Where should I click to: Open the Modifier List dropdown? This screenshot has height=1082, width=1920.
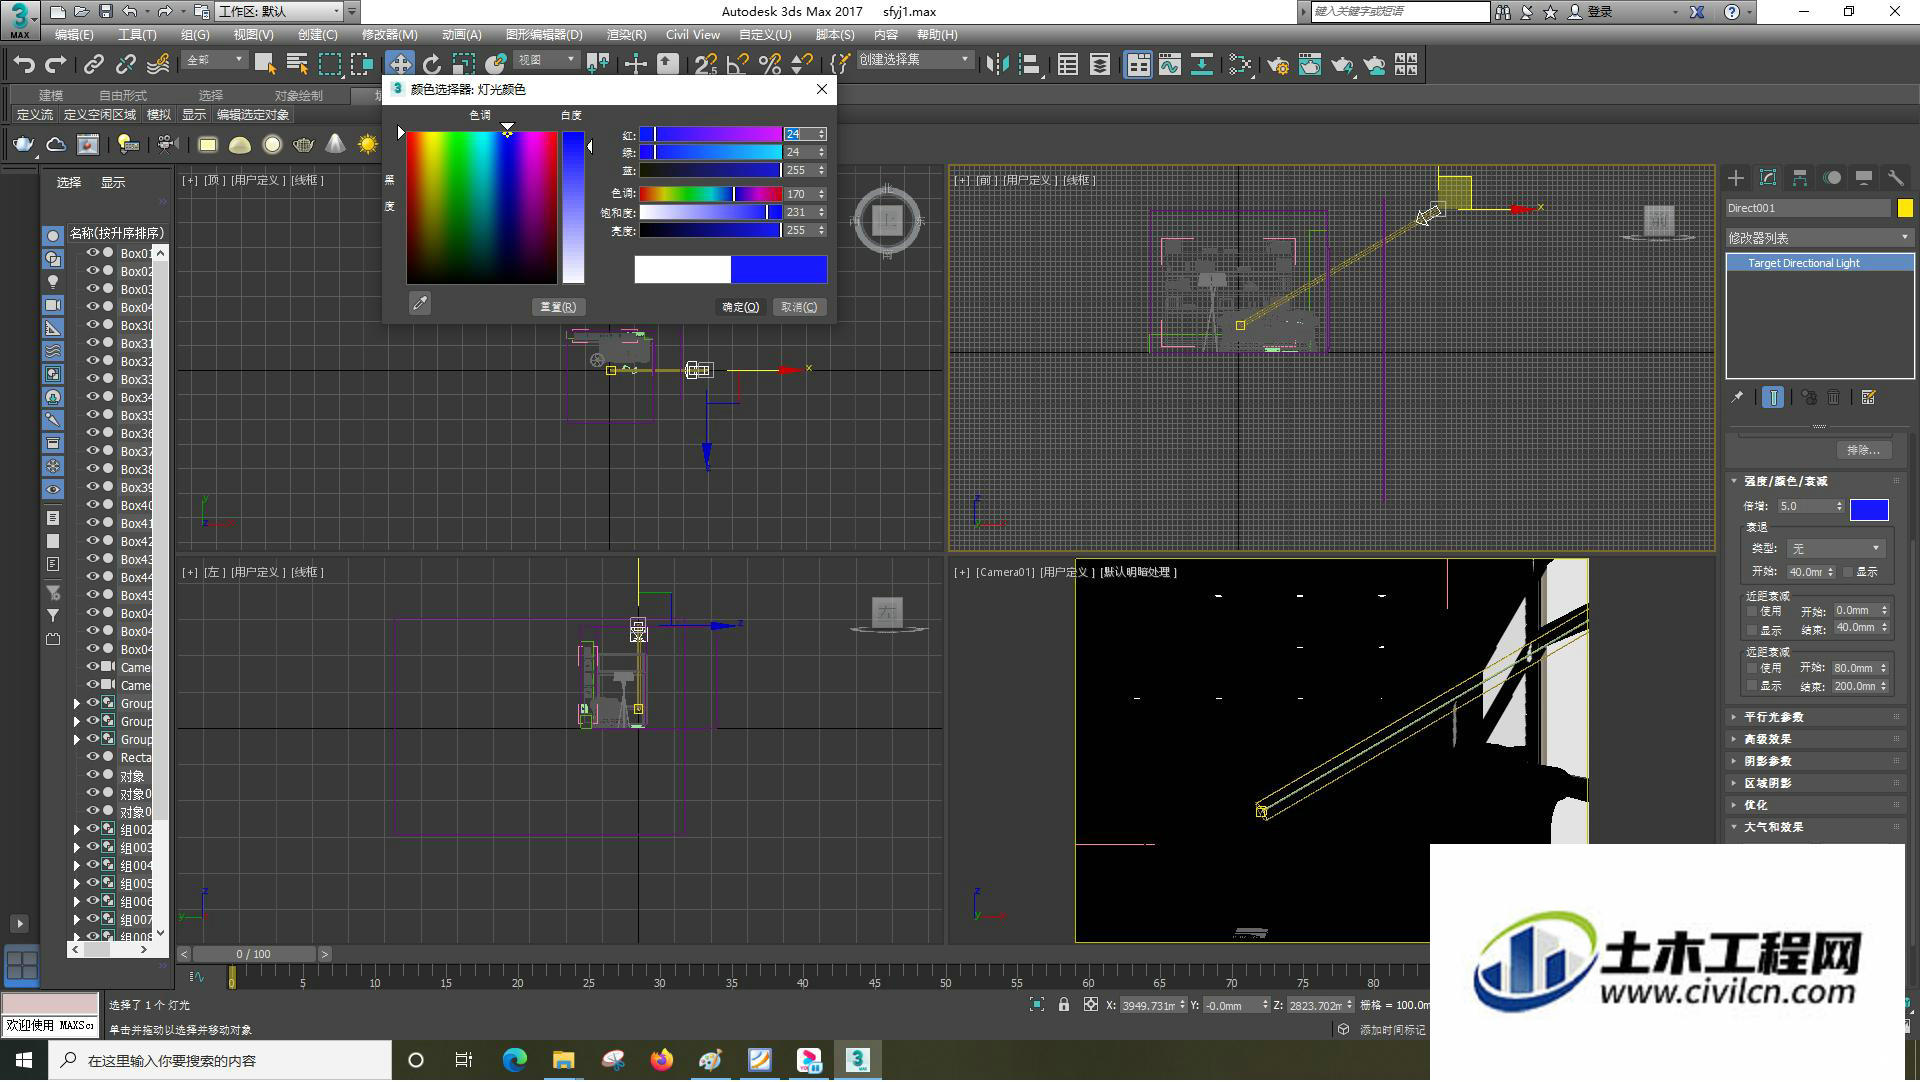1819,238
